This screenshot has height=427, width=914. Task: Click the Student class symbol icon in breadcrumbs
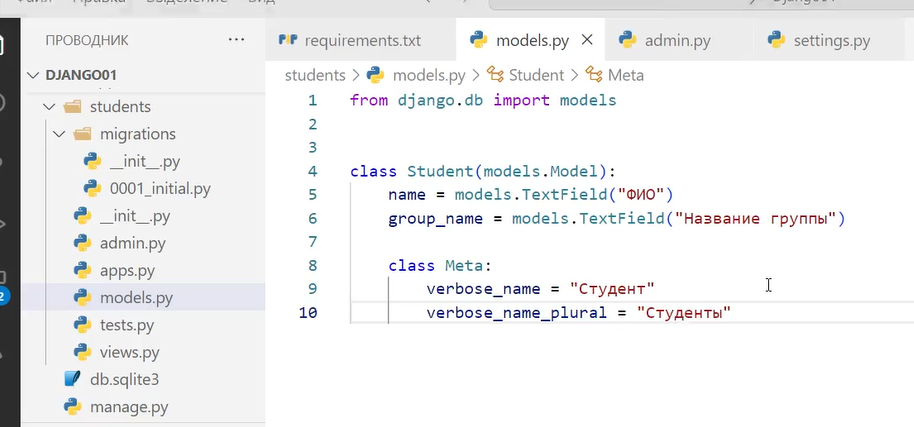pos(496,75)
